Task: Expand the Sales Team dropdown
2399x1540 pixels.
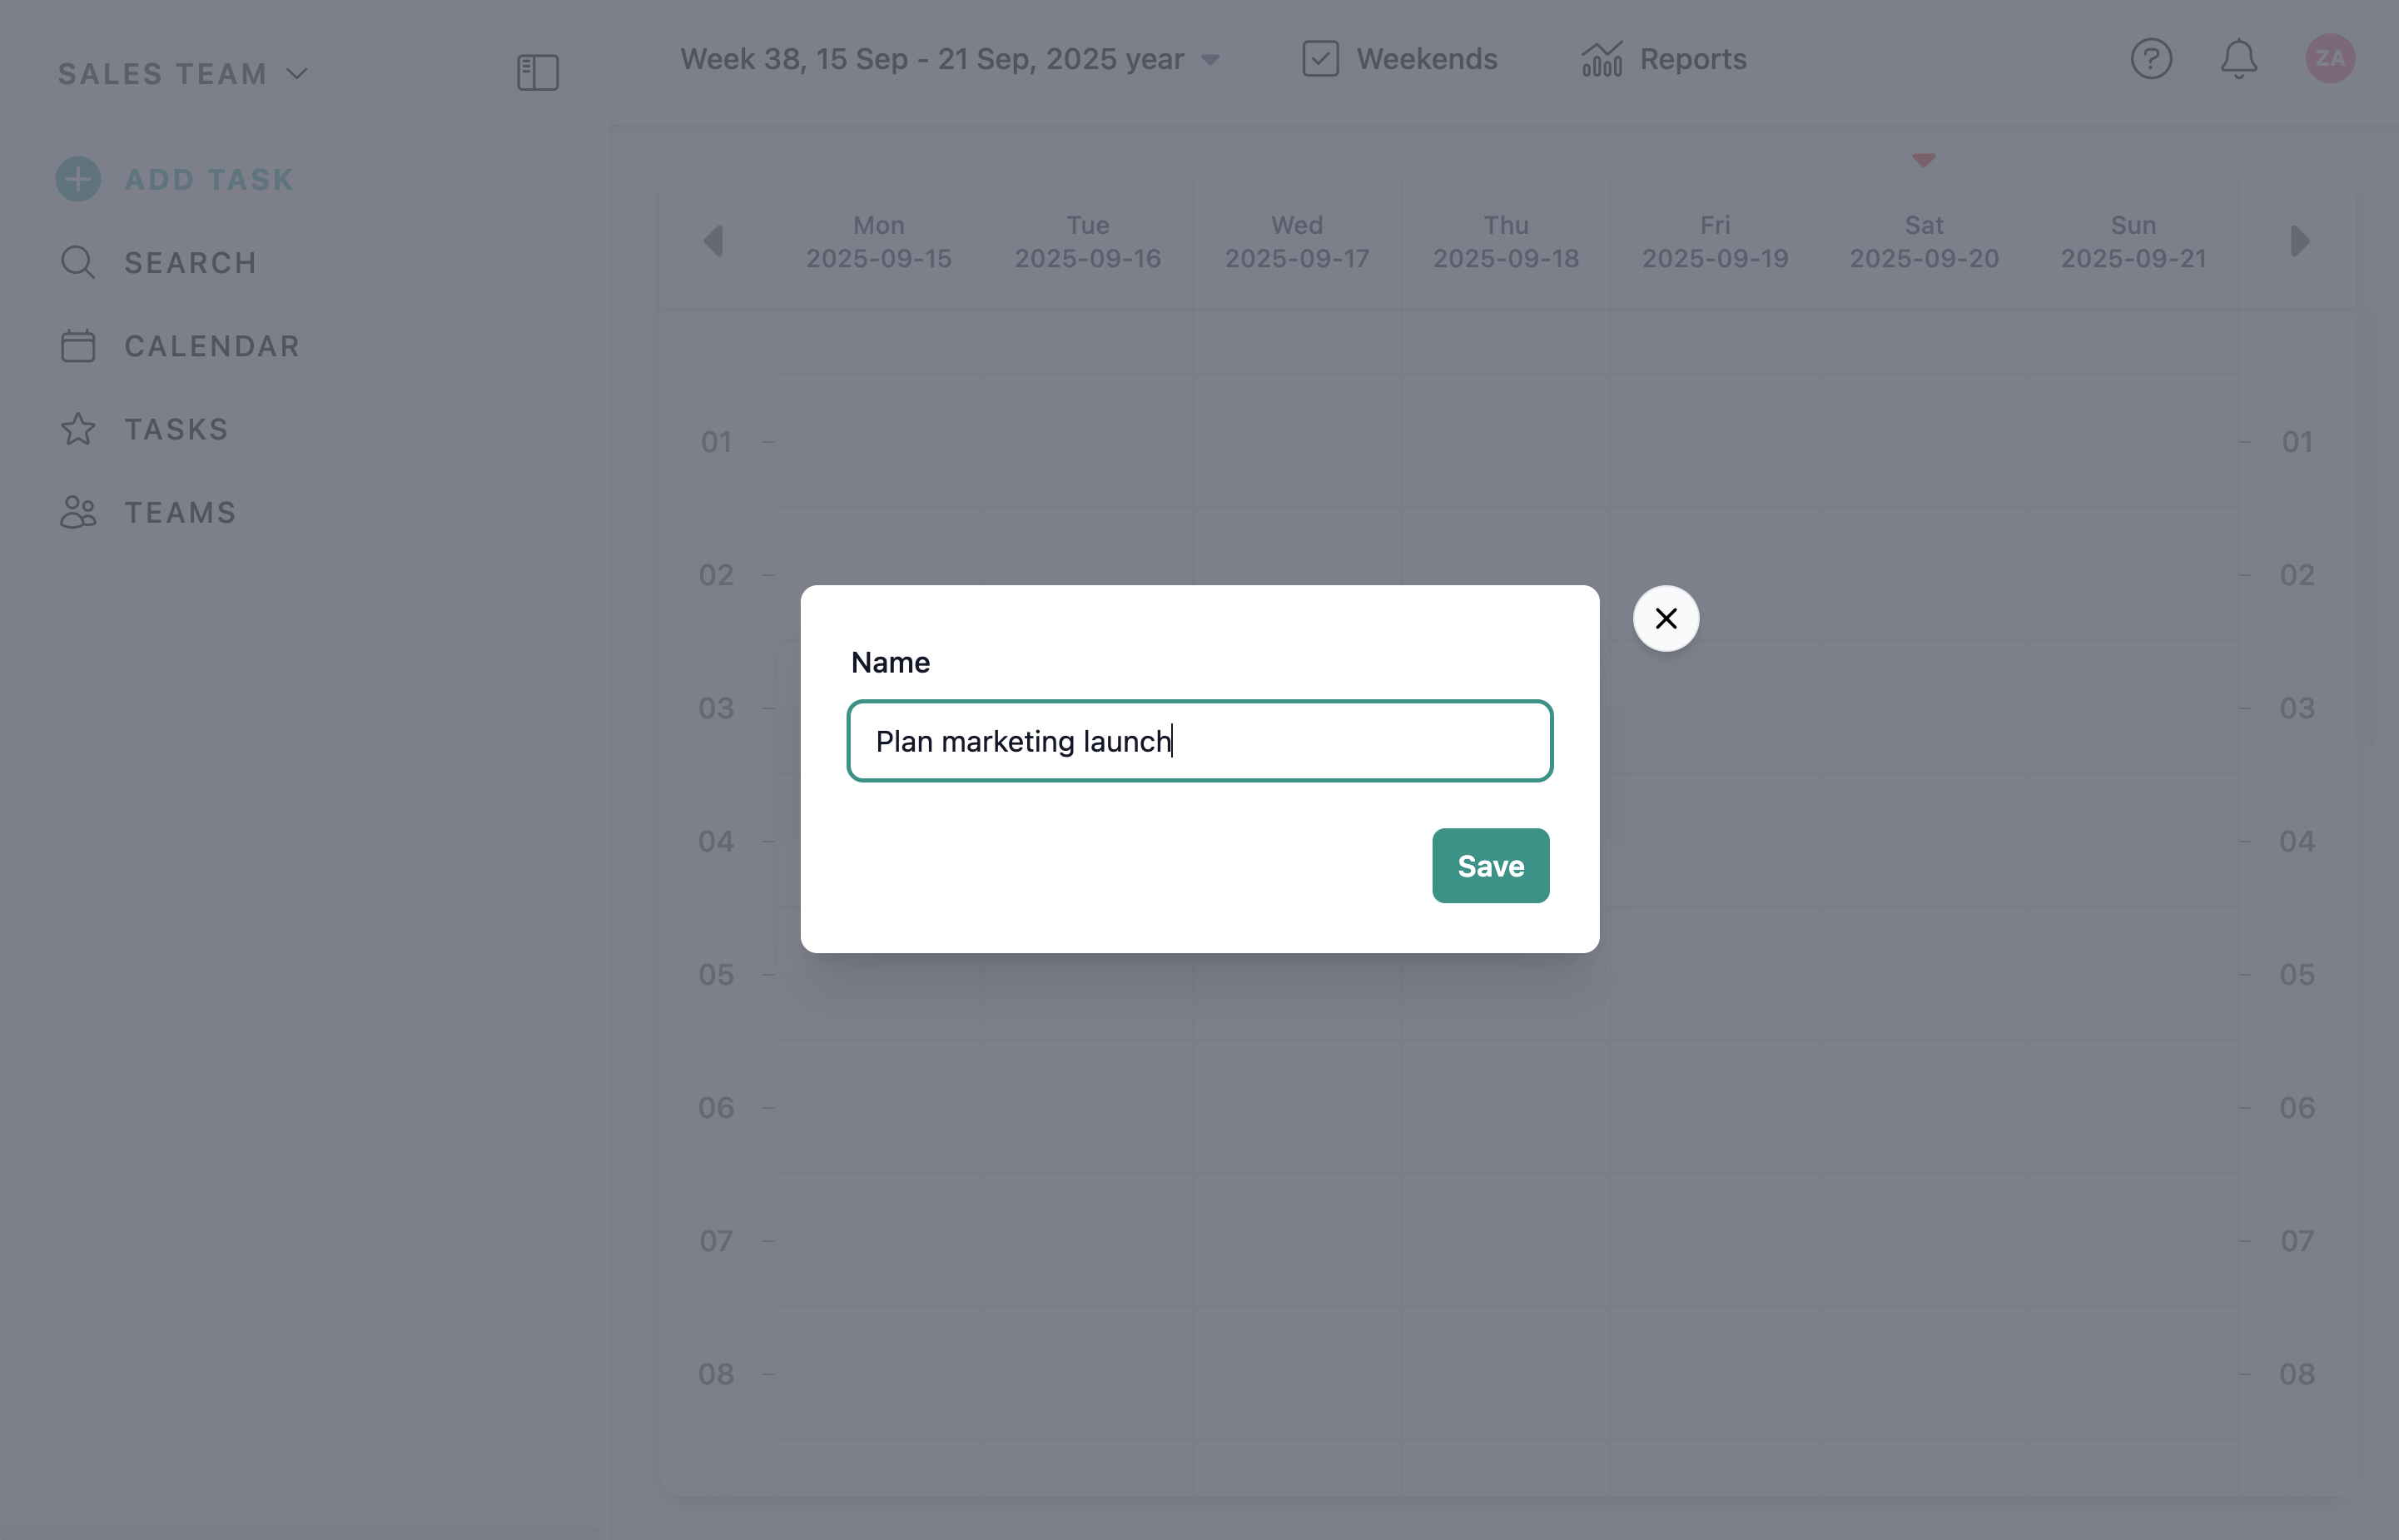Action: tap(183, 74)
